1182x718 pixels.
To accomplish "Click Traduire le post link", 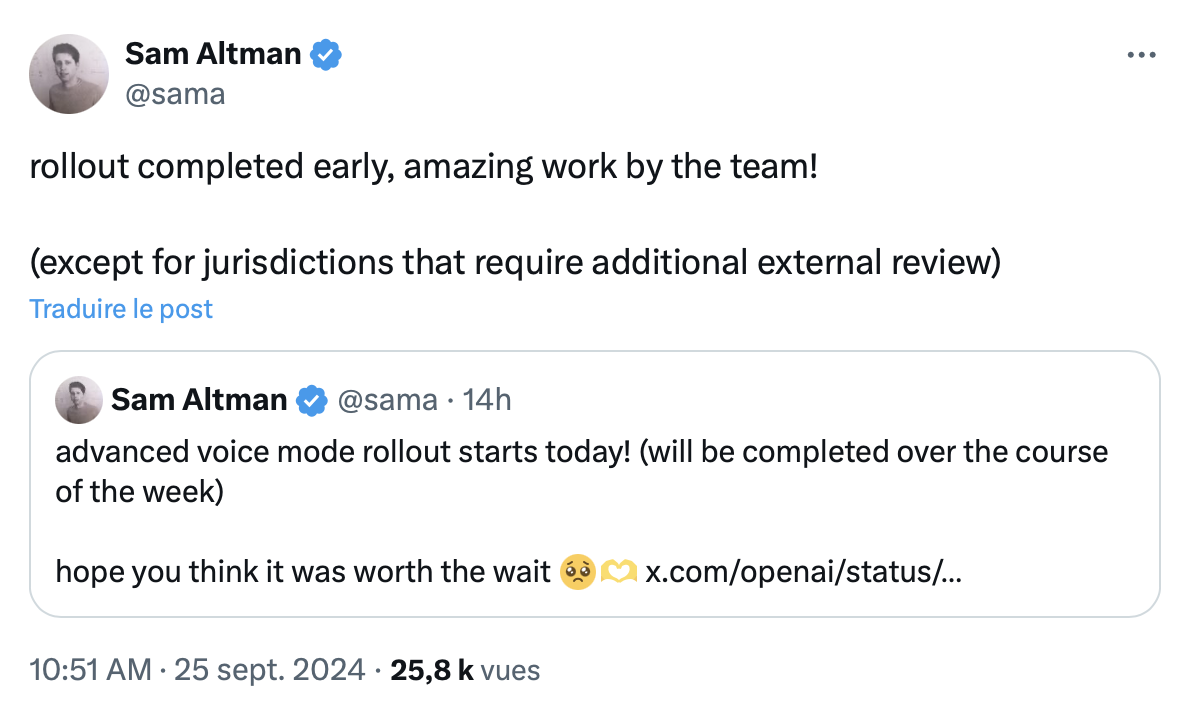I will click(121, 309).
